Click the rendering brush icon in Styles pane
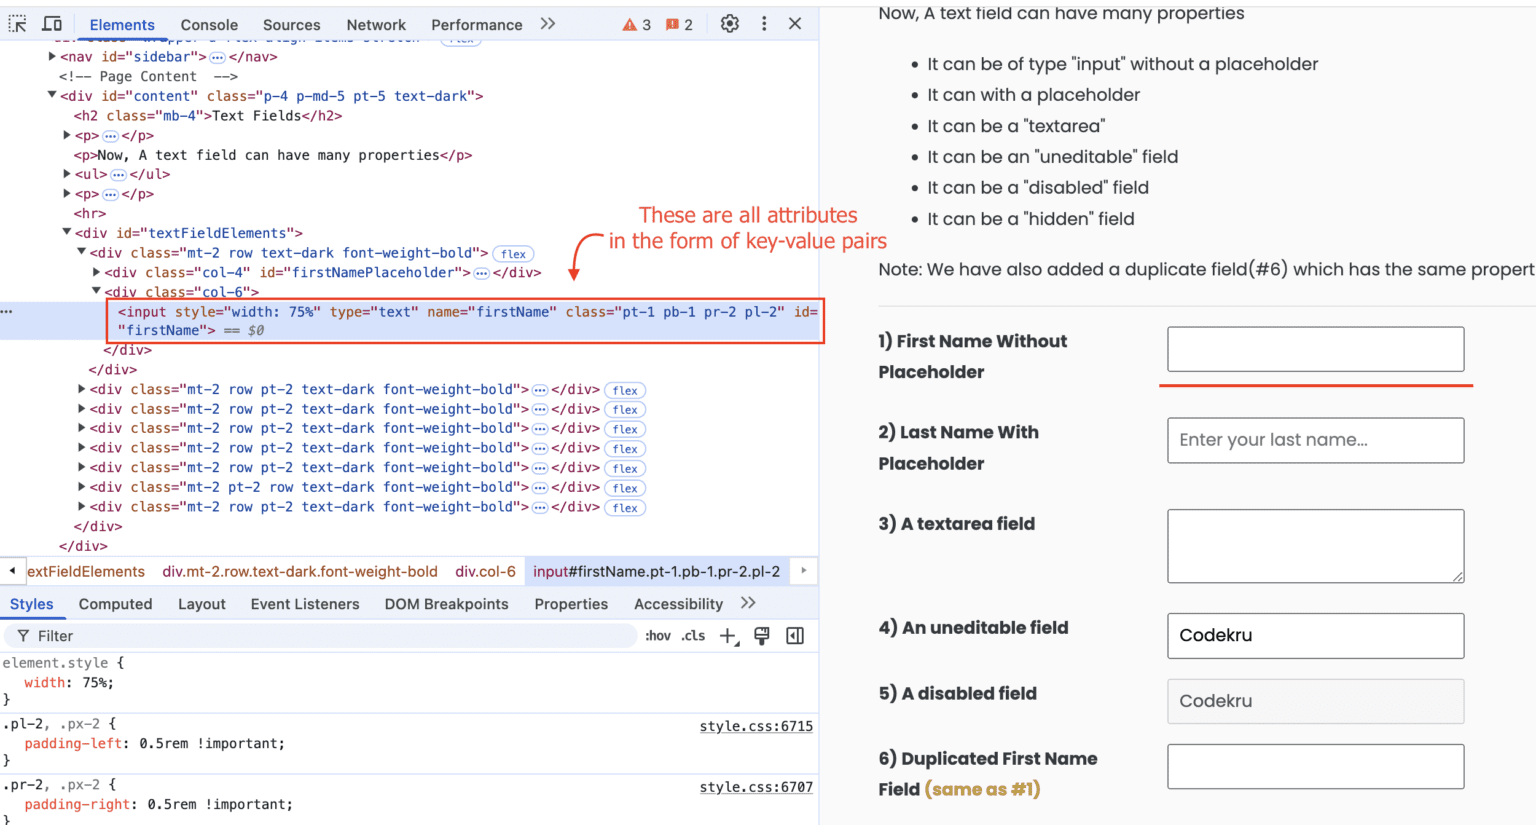Screen dimensions: 1536x825 761,635
